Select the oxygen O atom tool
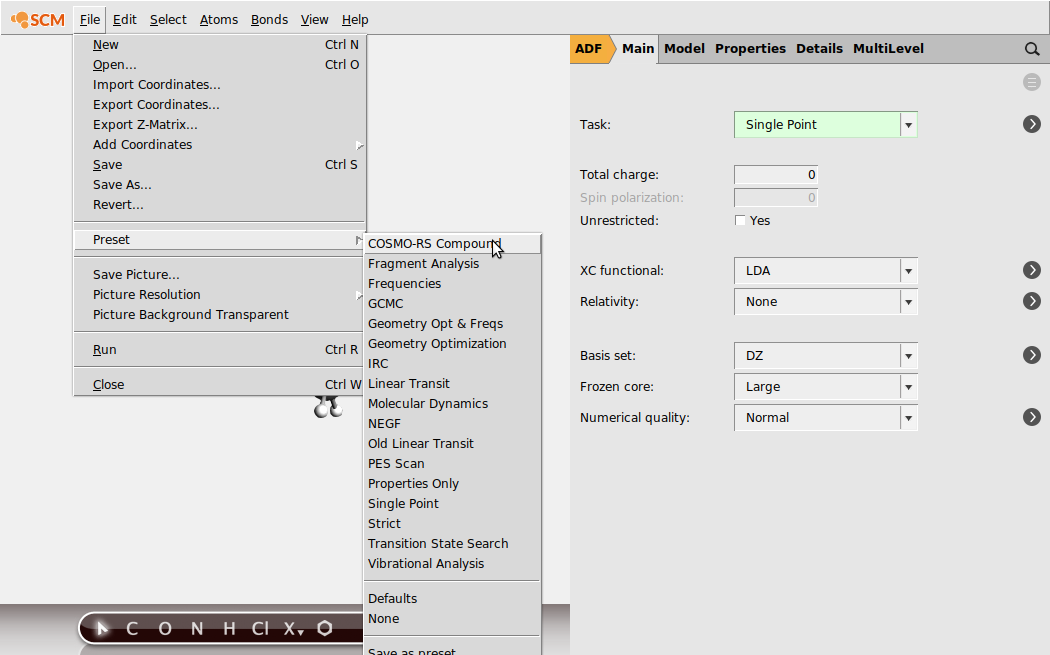Image resolution: width=1050 pixels, height=655 pixels. pos(165,629)
